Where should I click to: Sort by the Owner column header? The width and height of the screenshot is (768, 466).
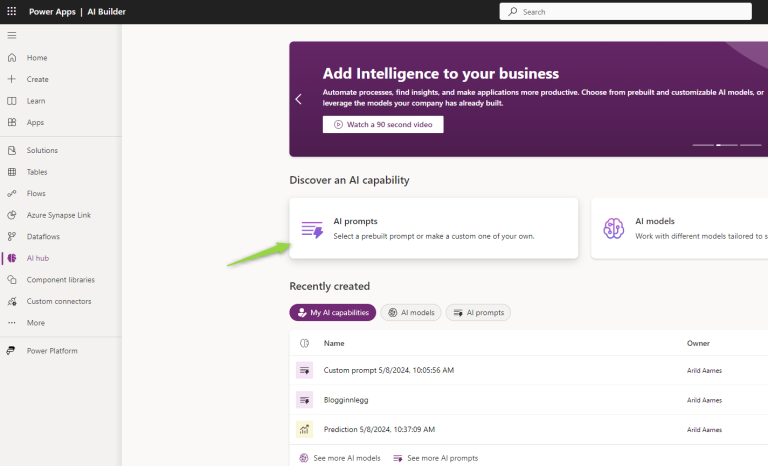click(x=698, y=343)
